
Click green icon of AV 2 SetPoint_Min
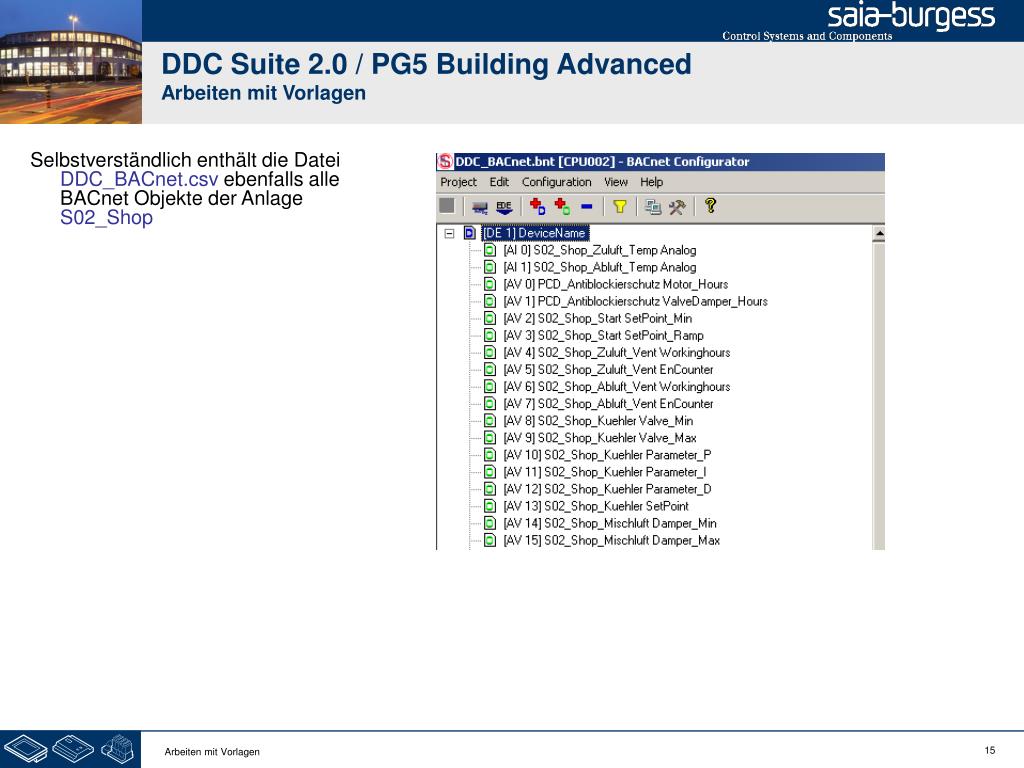(x=490, y=318)
